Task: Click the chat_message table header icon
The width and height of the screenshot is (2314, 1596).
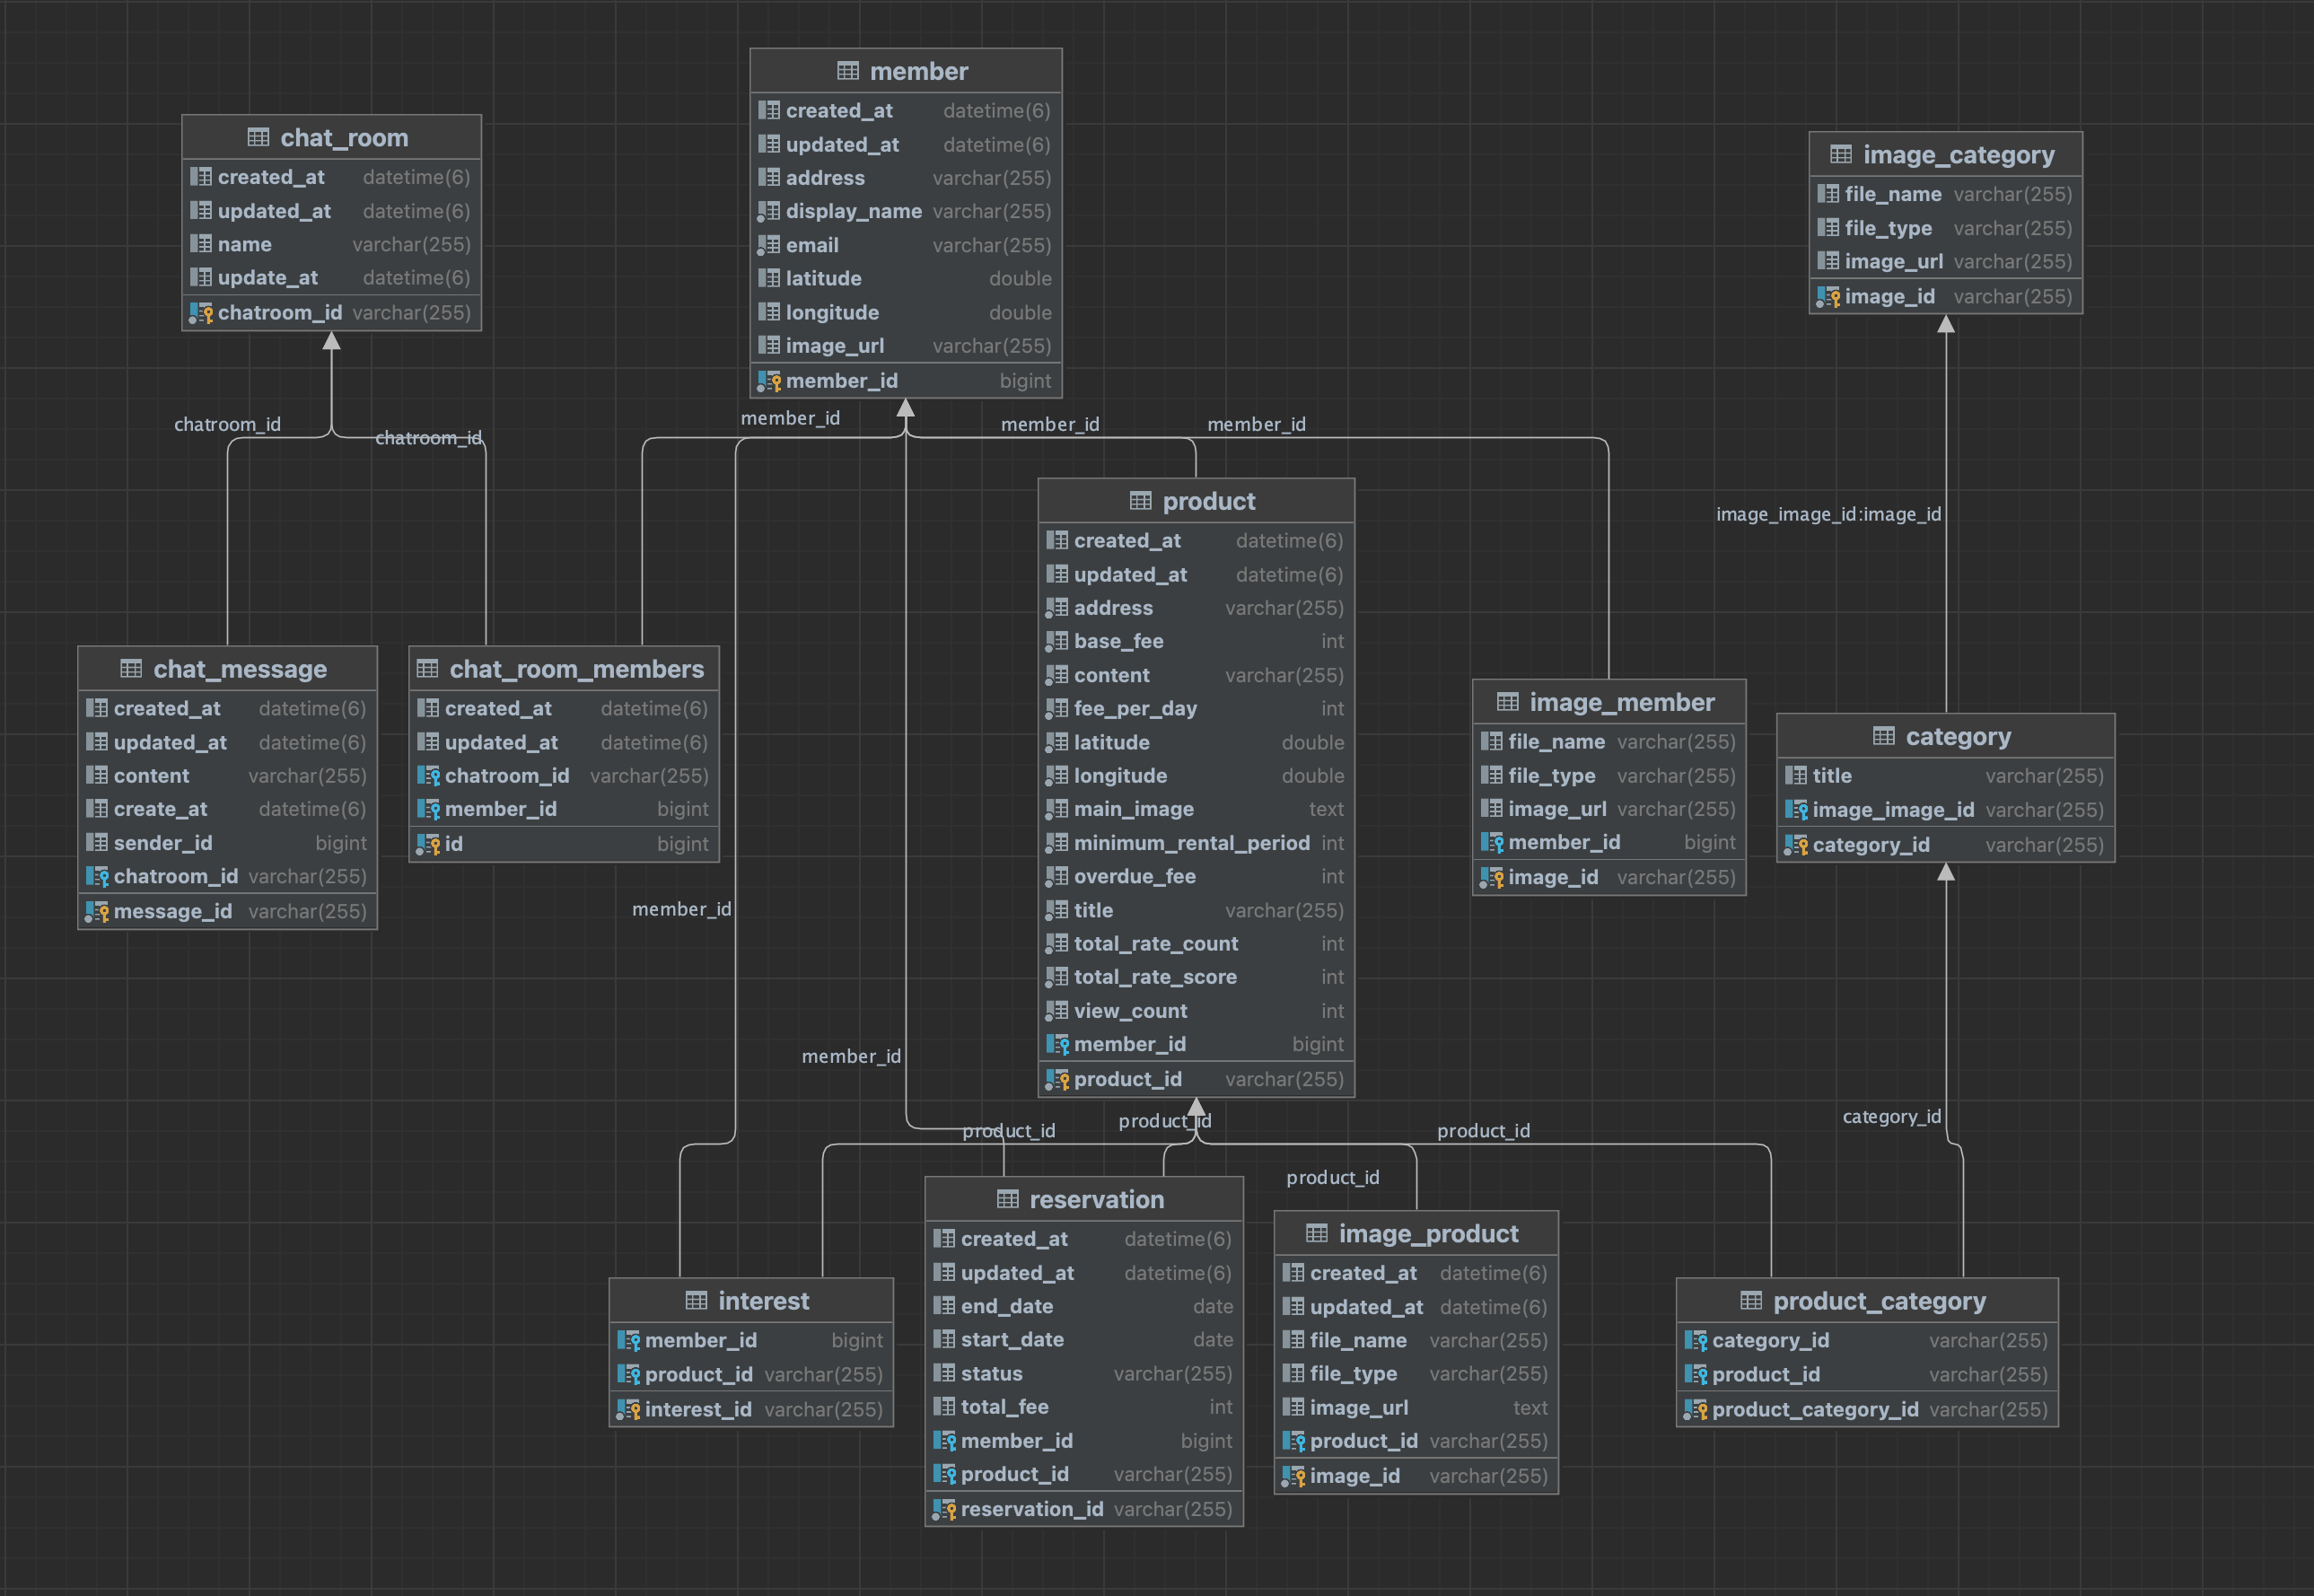Action: (131, 668)
